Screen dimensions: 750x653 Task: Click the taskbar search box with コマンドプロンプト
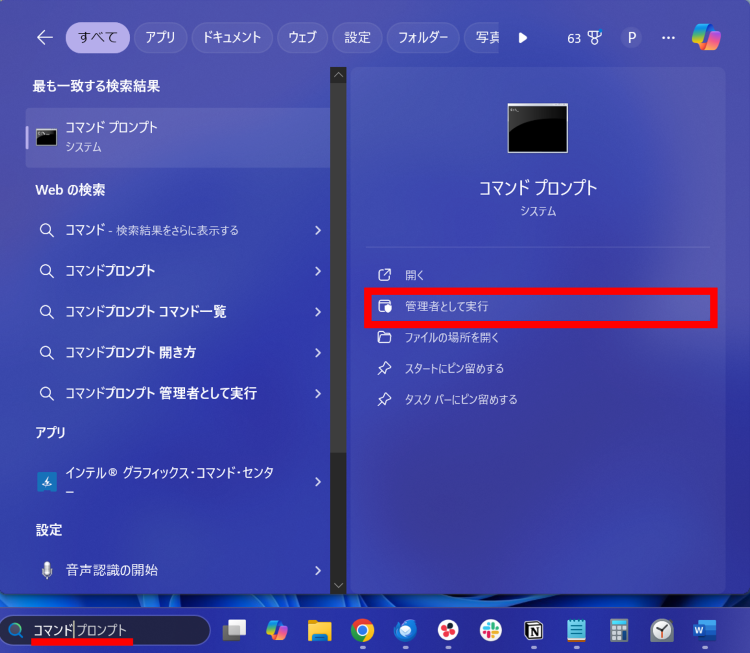[x=105, y=630]
